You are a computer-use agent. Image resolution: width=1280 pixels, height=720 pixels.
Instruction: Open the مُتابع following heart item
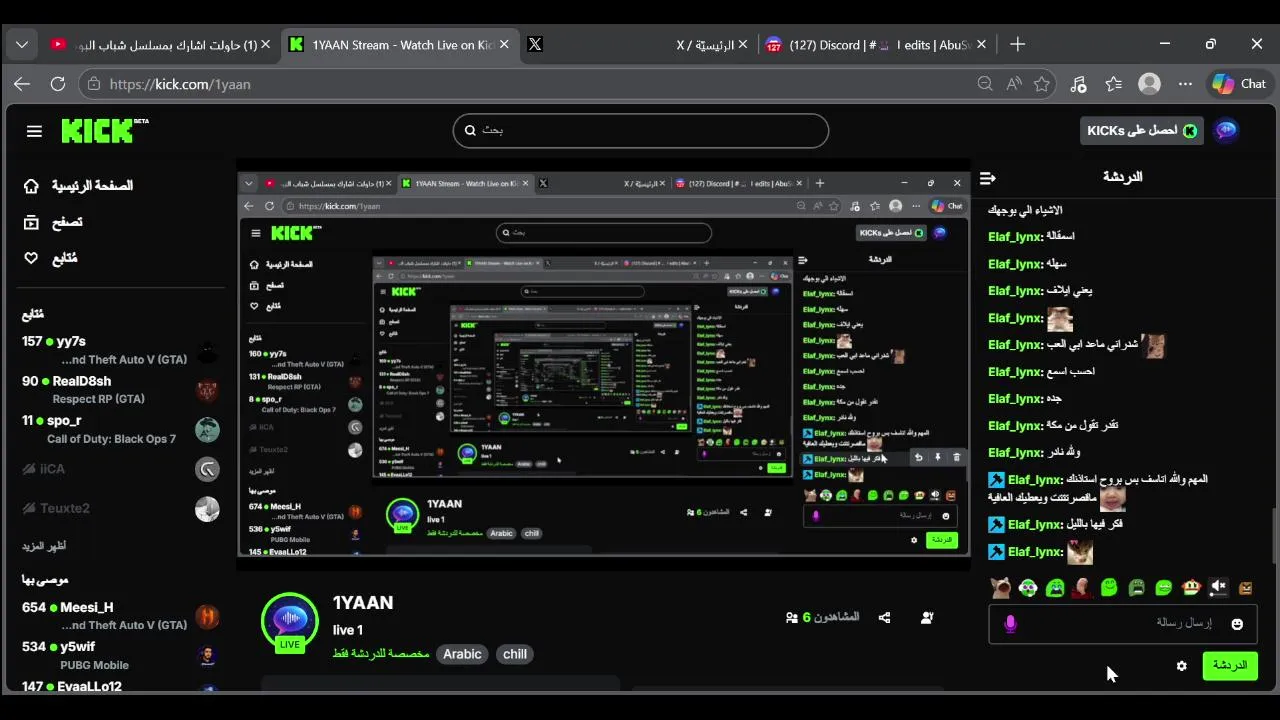coord(50,258)
